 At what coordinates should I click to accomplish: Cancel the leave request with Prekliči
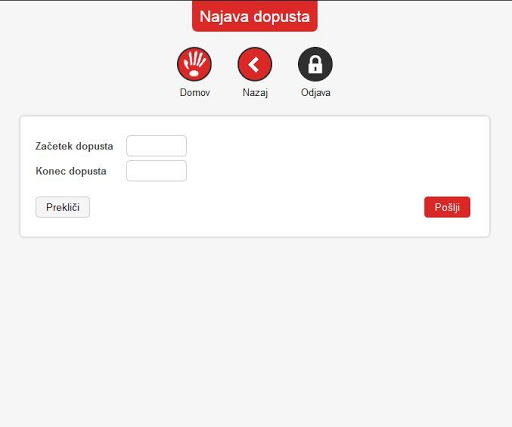click(x=63, y=207)
